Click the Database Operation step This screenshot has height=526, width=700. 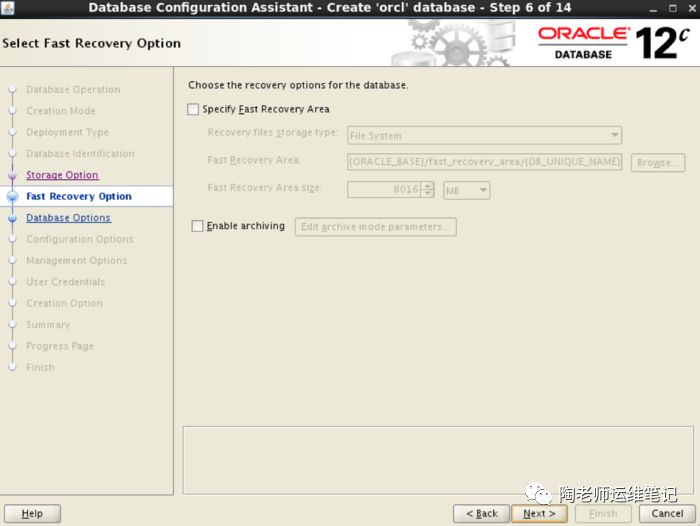pyautogui.click(x=73, y=90)
